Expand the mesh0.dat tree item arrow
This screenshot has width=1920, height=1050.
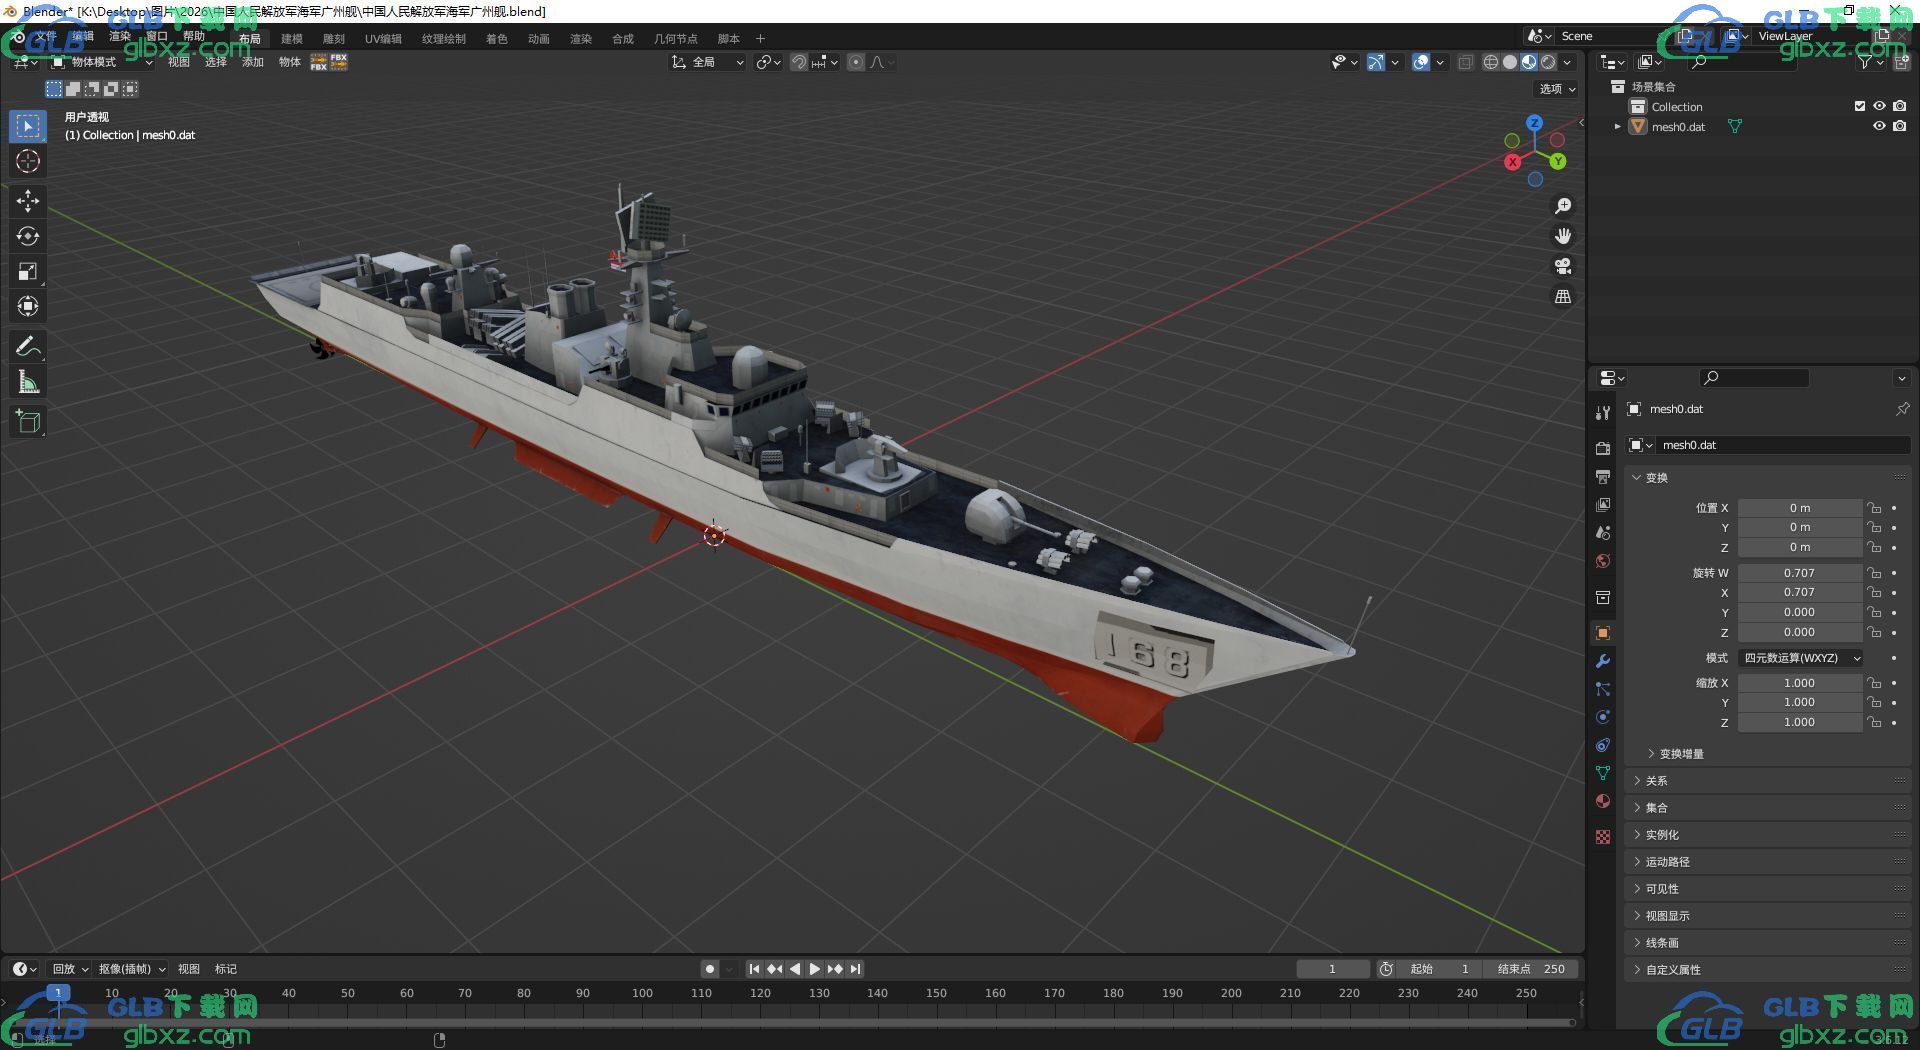(1617, 127)
